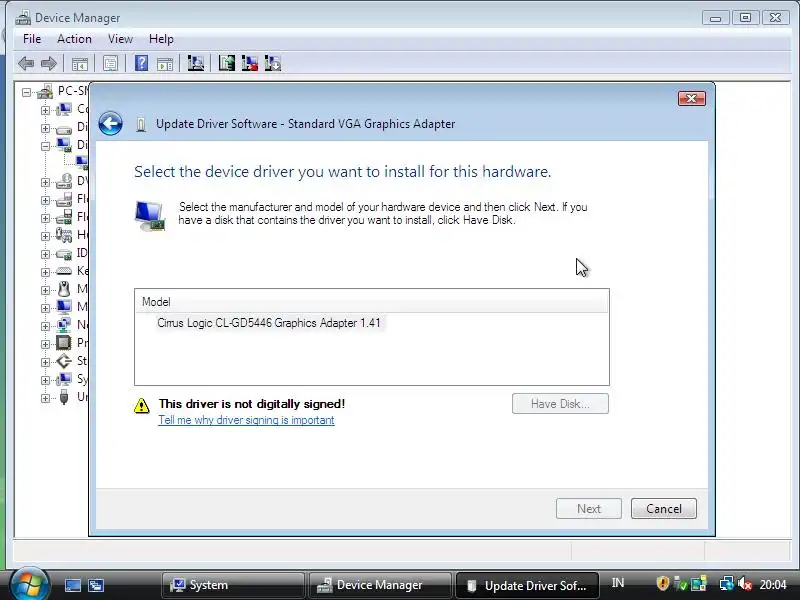Expand the IDE ATA/ATAPI controllers node

tap(45, 254)
